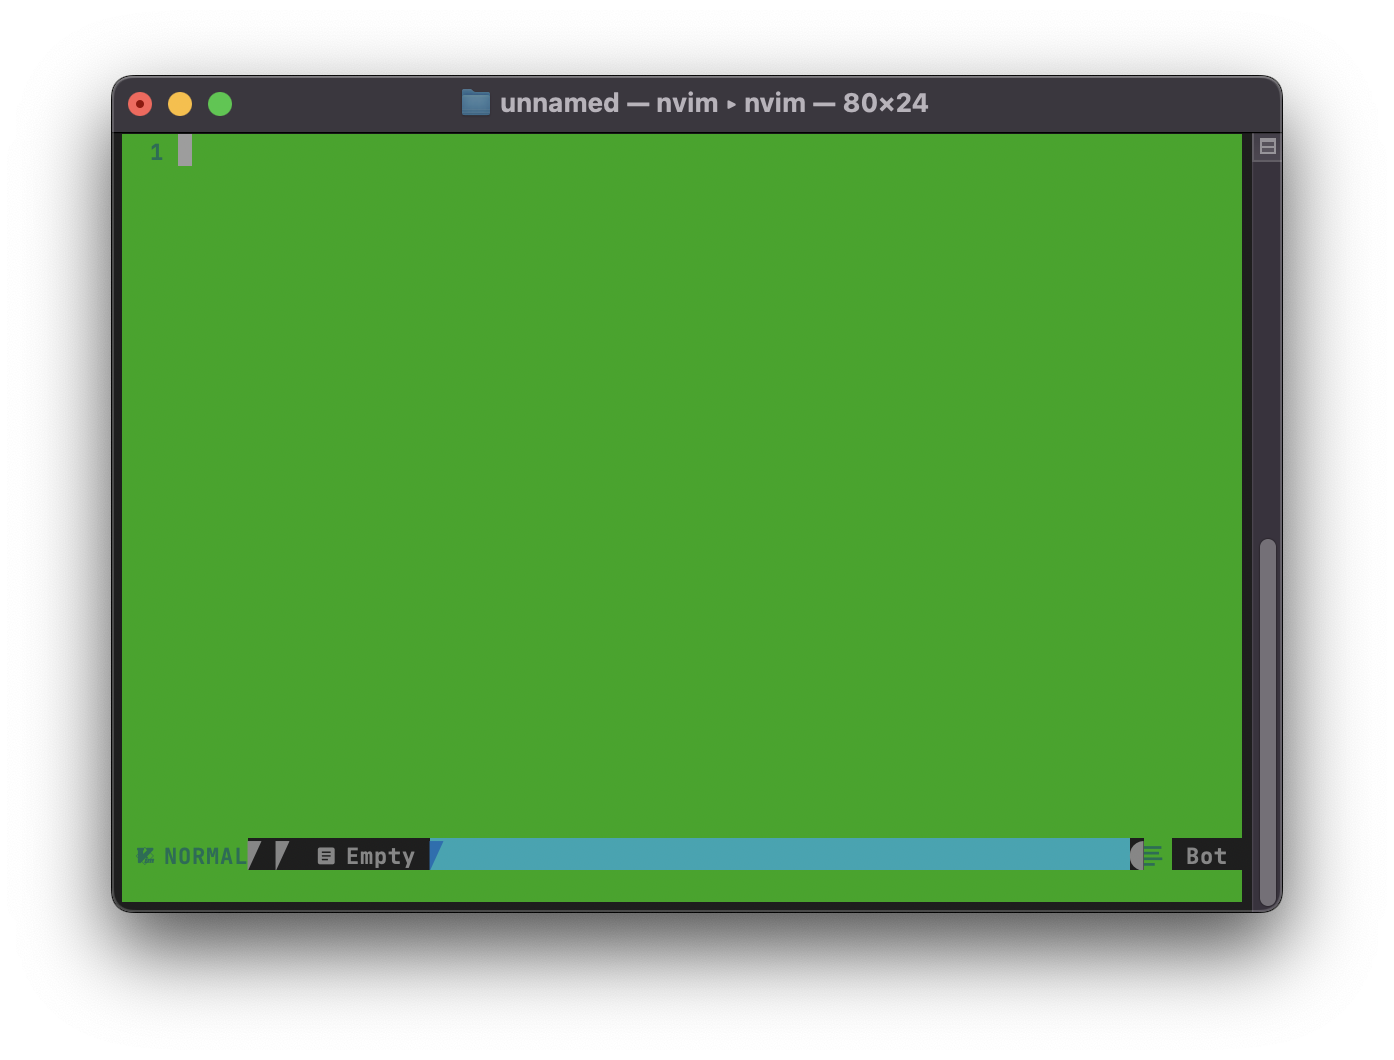Click the line-count icon near the statusline right
This screenshot has height=1060, width=1394.
[1152, 856]
